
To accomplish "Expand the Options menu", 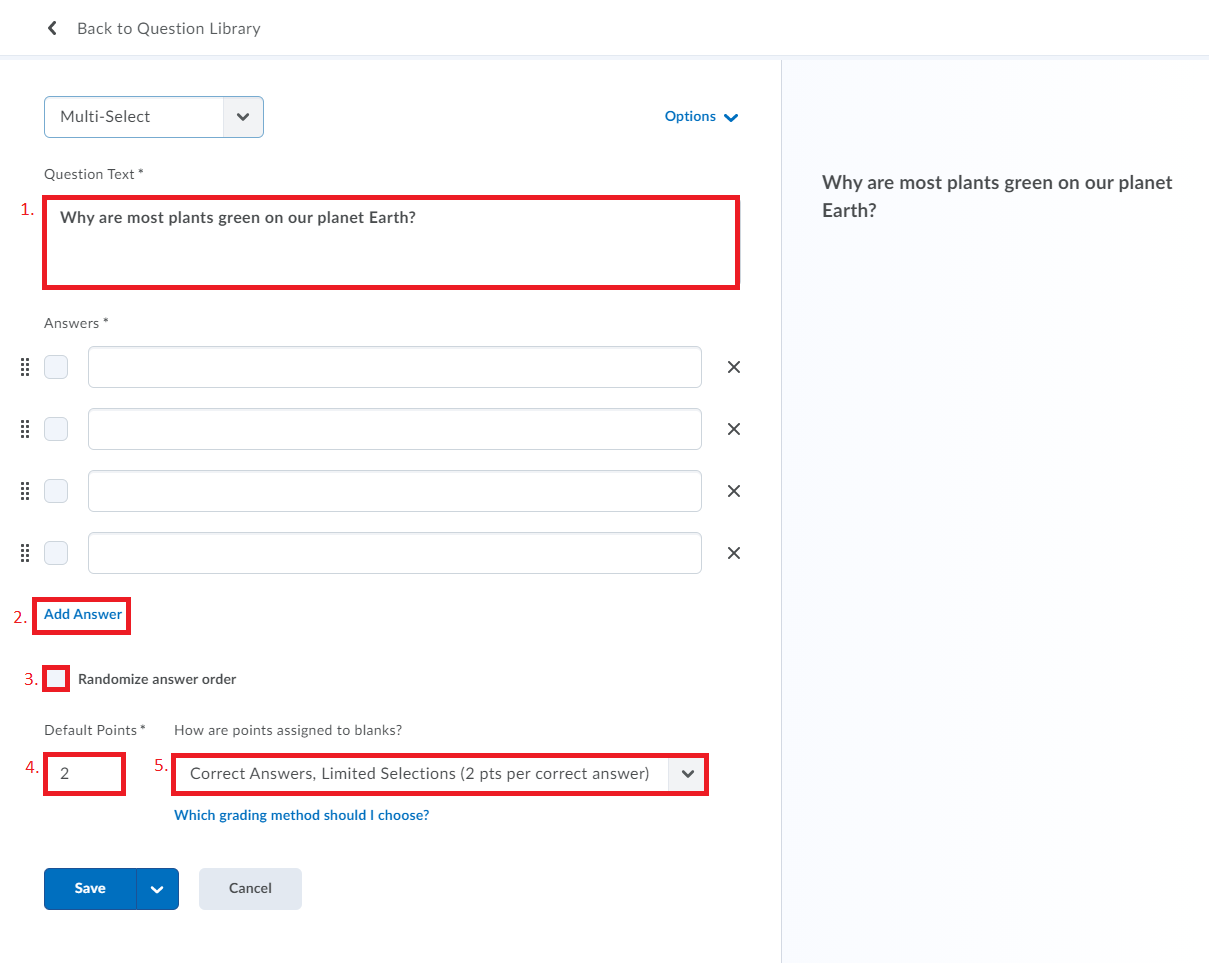I will click(x=701, y=116).
